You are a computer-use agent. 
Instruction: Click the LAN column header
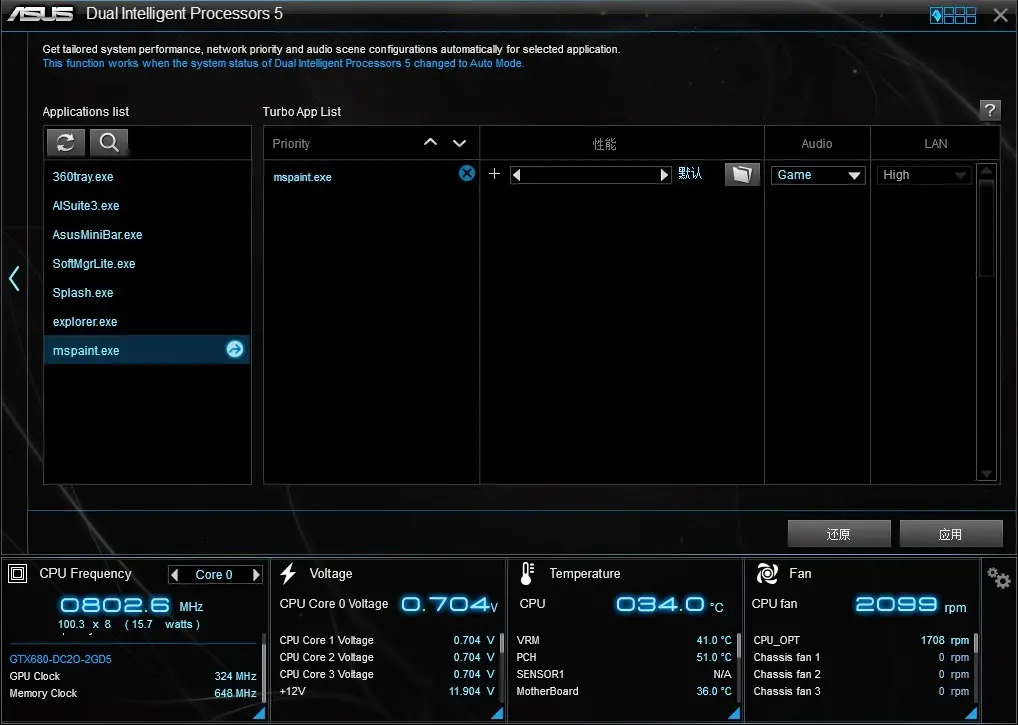[x=936, y=143]
